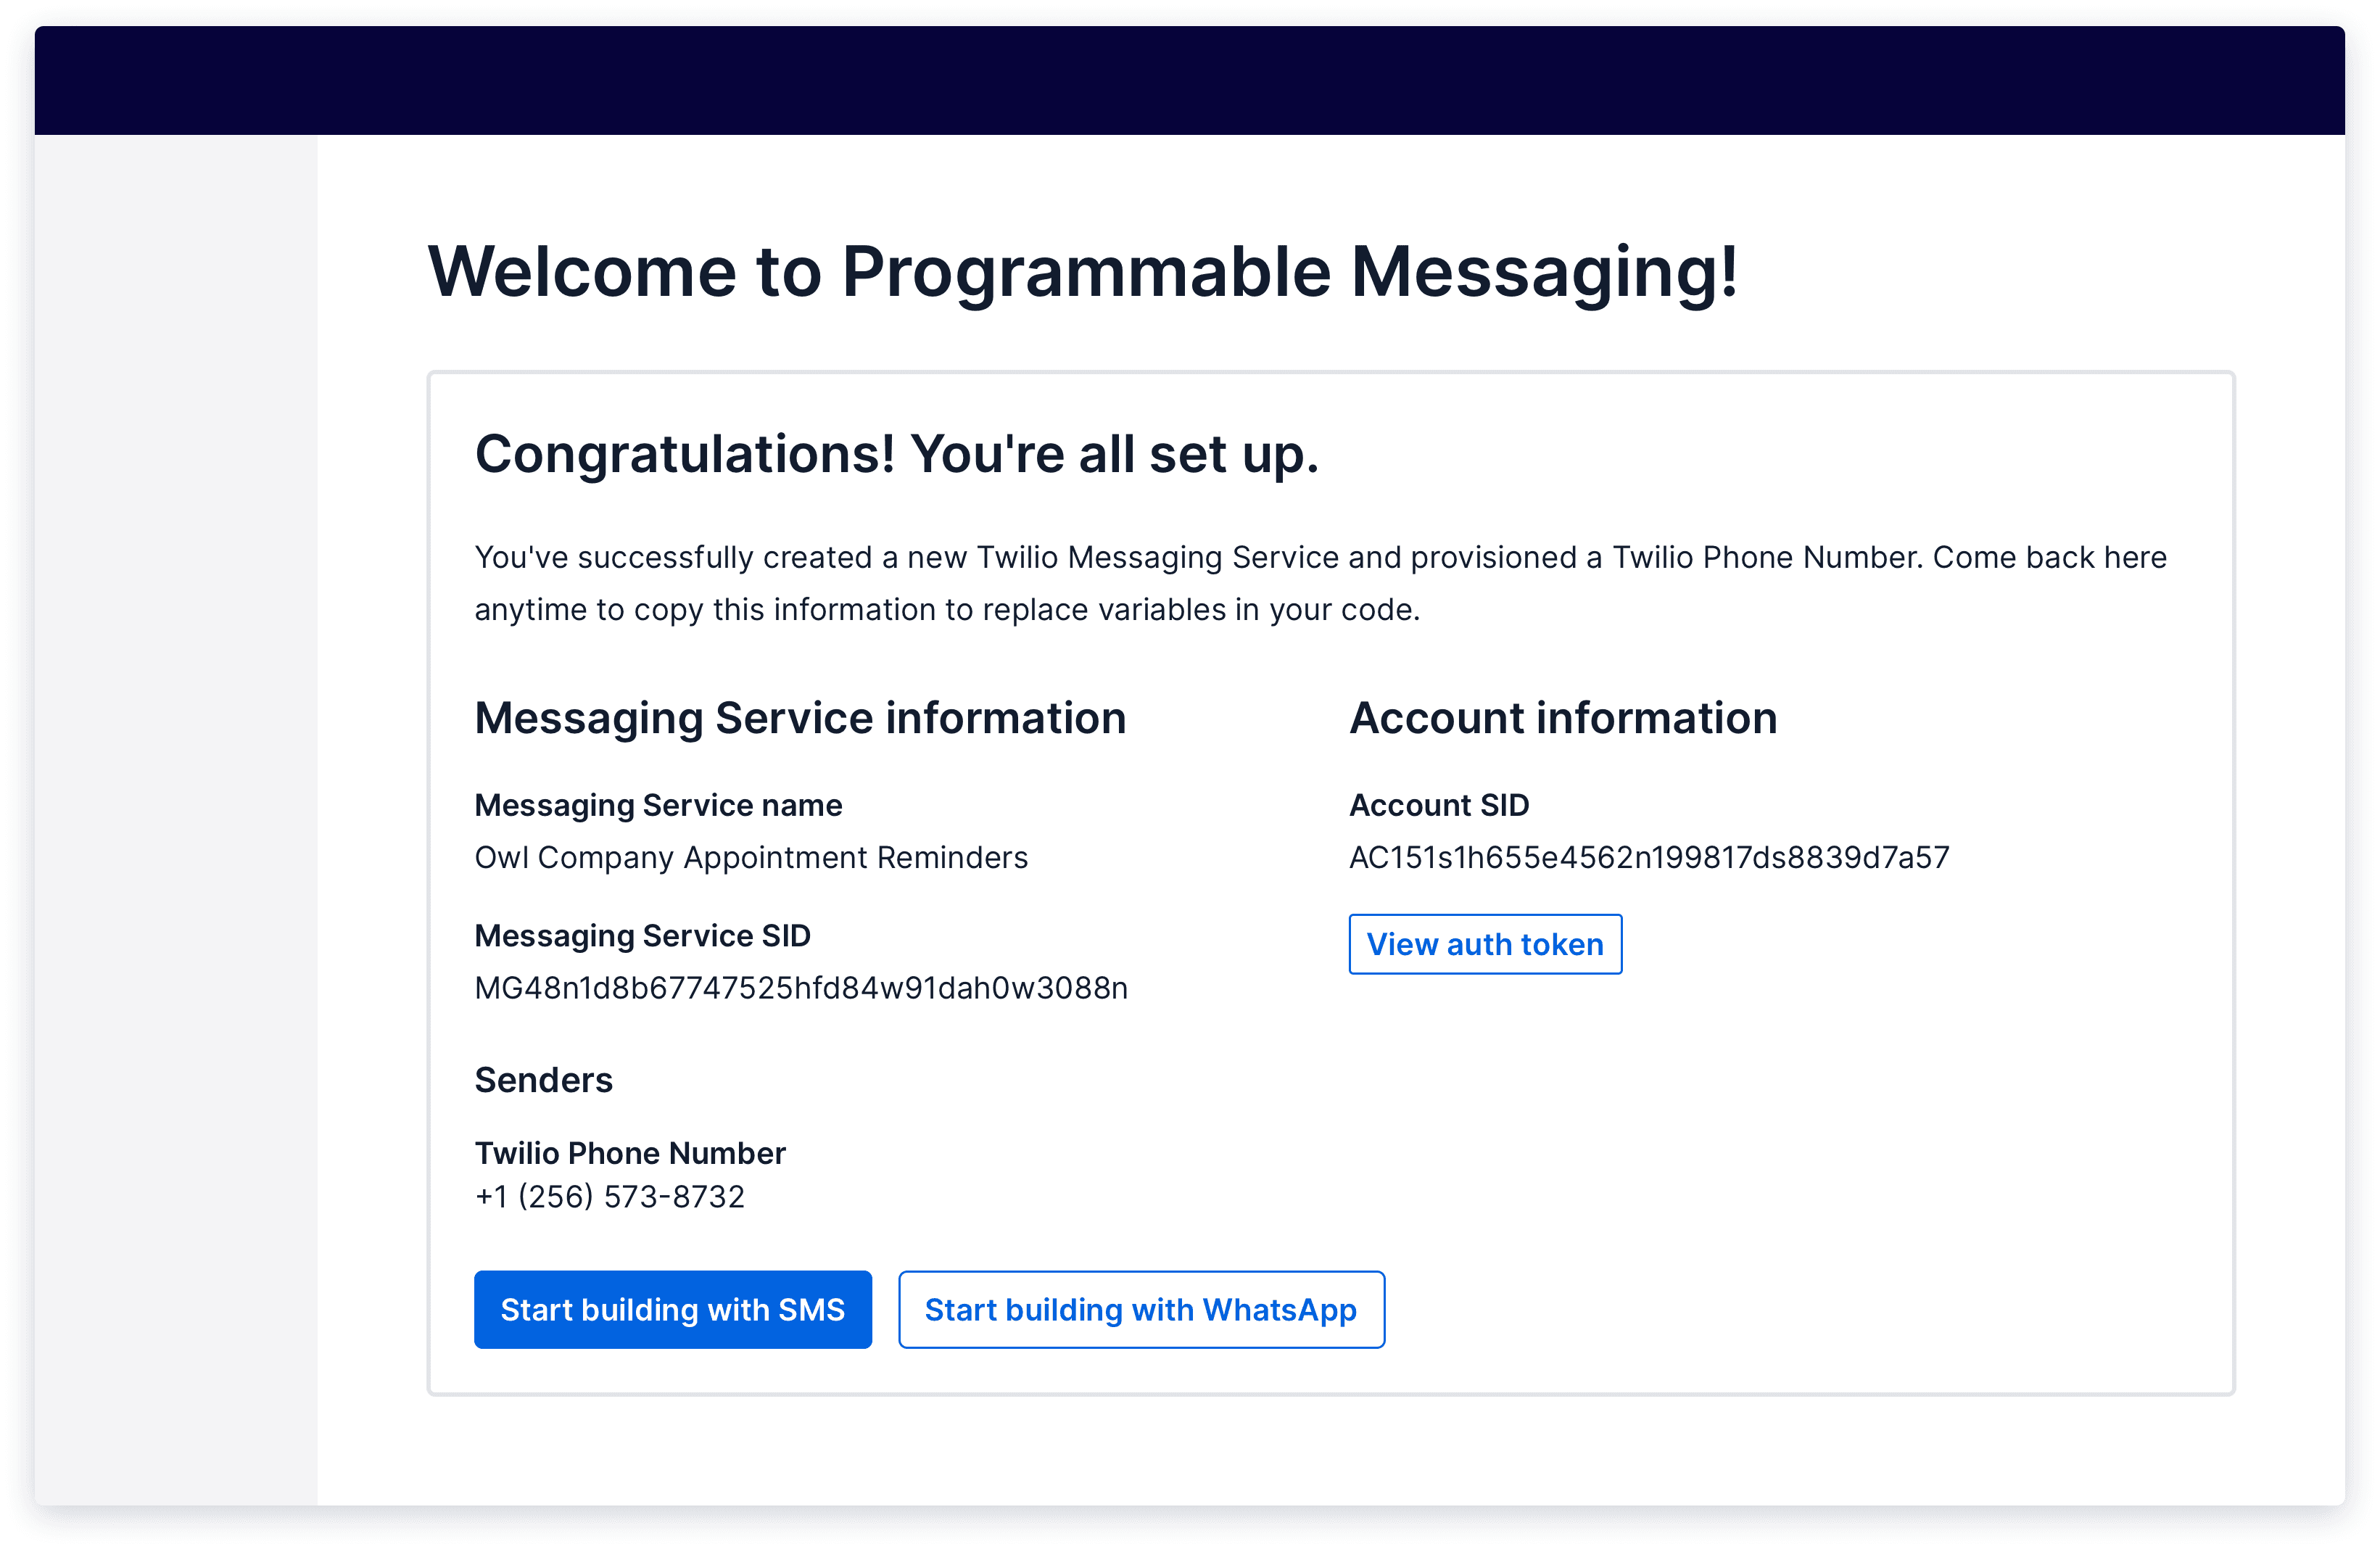This screenshot has width=2380, height=1549.
Task: Click Start building with SMS
Action: point(673,1310)
